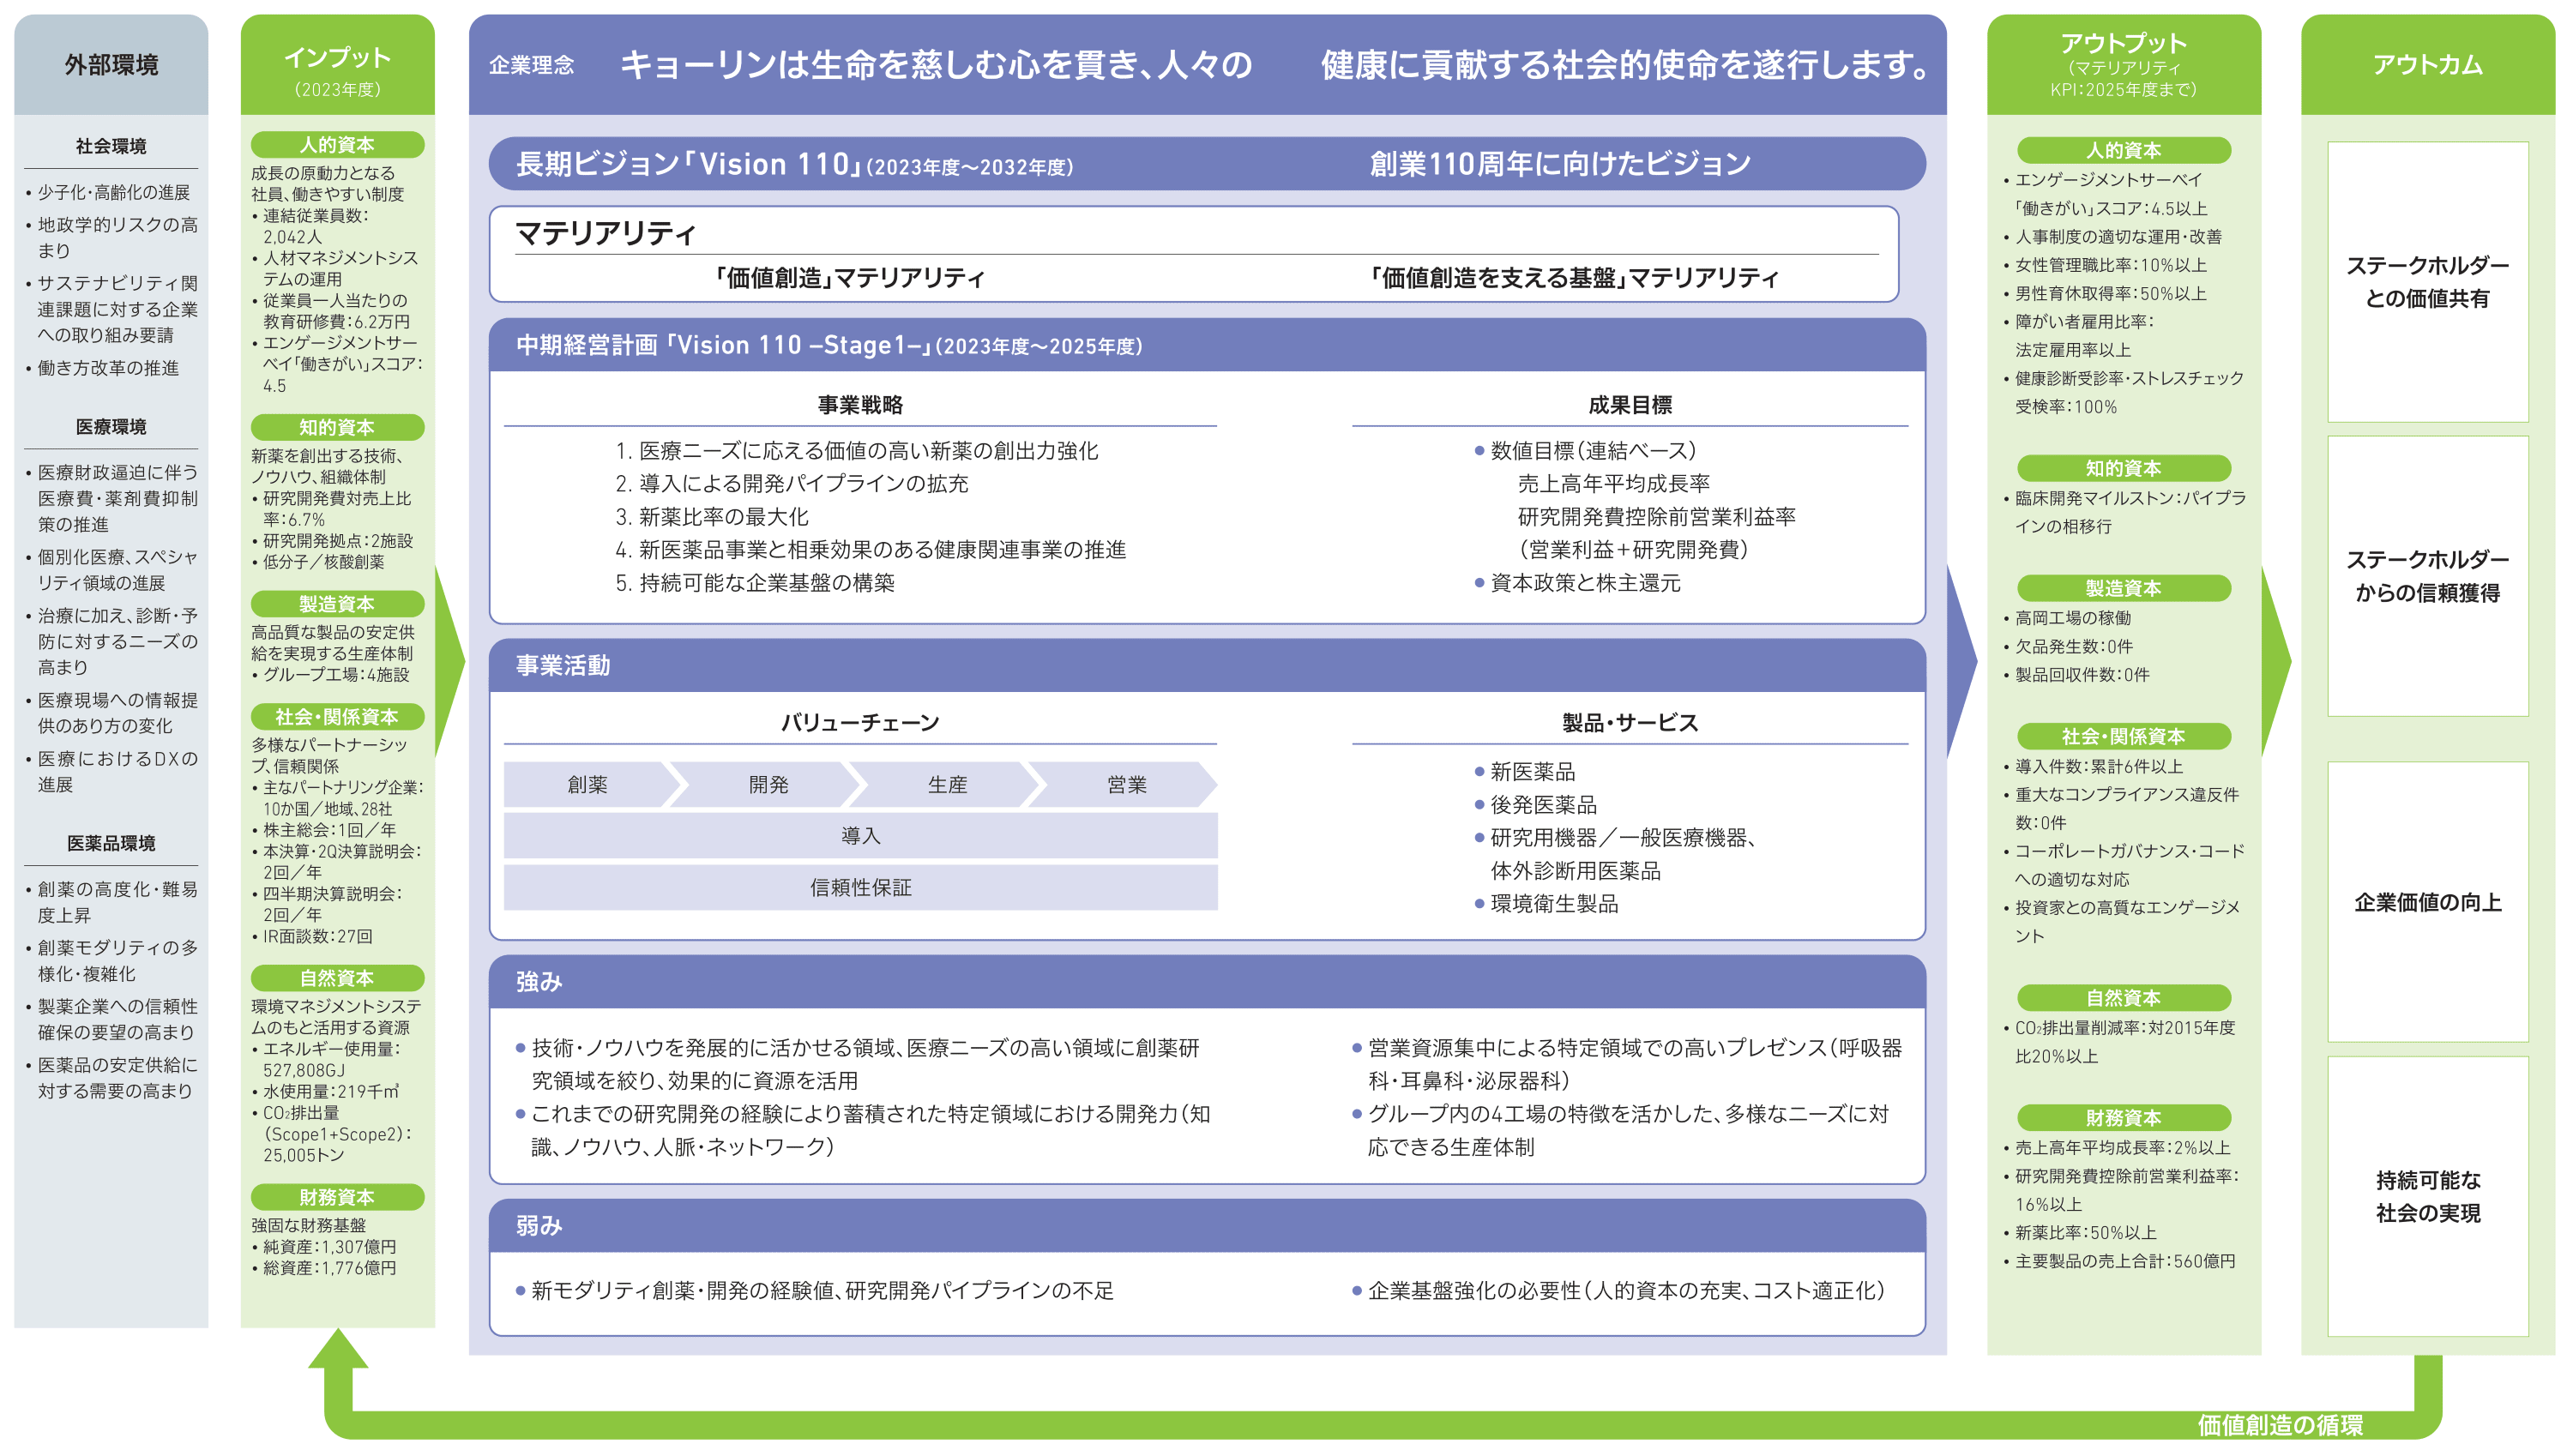Click the 持続可能な社会の実現 box
2573x1456 pixels.
pos(2427,1197)
